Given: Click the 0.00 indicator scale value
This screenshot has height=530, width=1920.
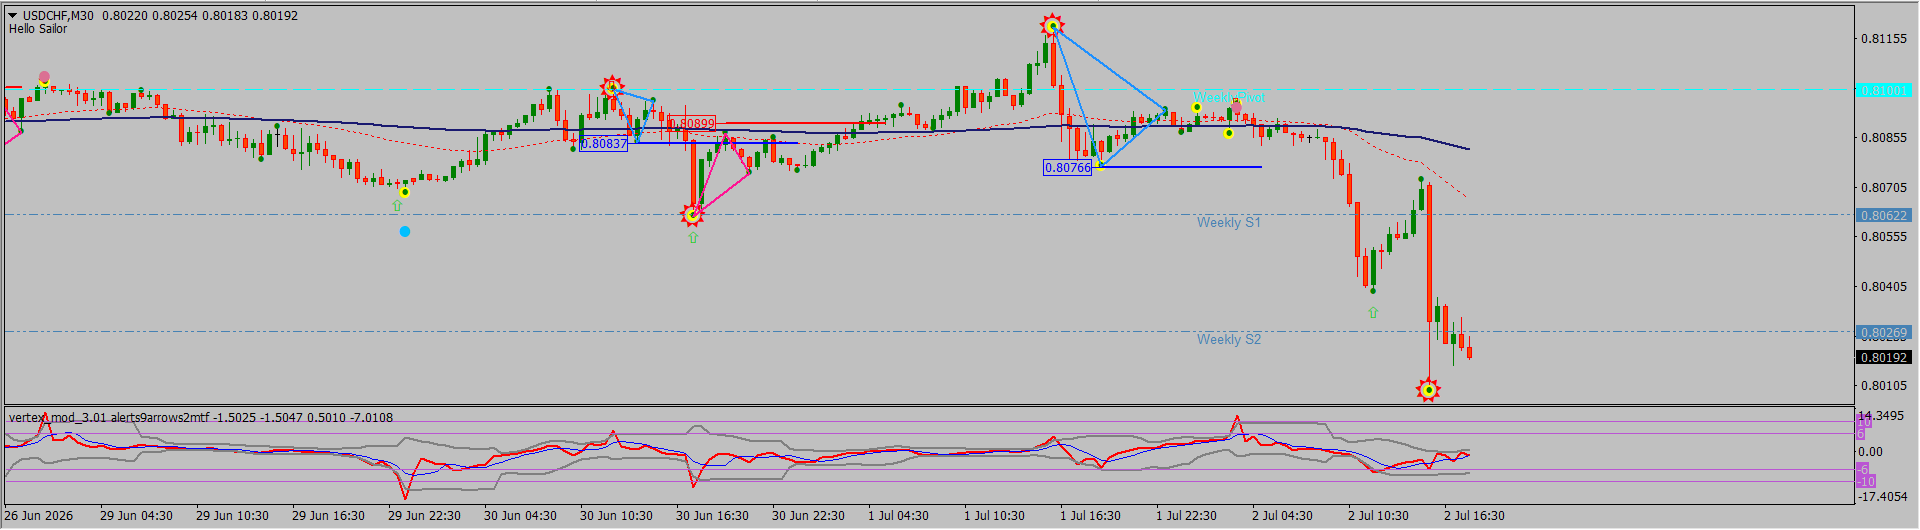Looking at the screenshot, I should (x=1871, y=451).
